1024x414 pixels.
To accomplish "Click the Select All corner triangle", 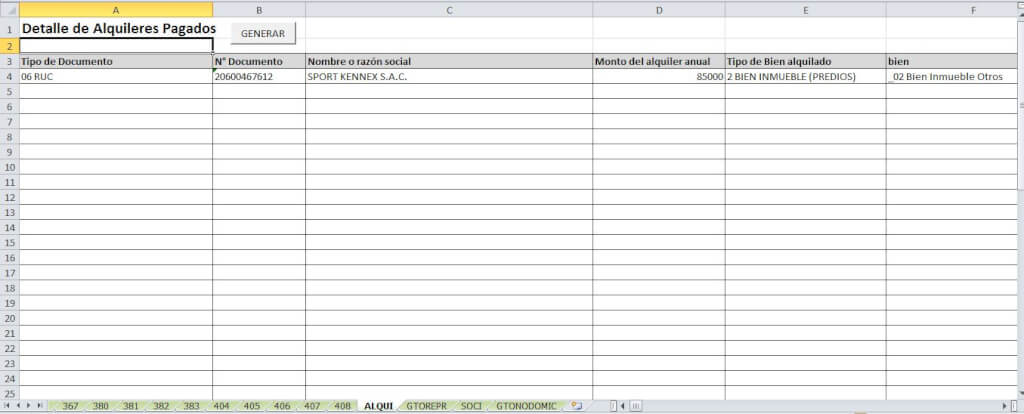I will (9, 9).
